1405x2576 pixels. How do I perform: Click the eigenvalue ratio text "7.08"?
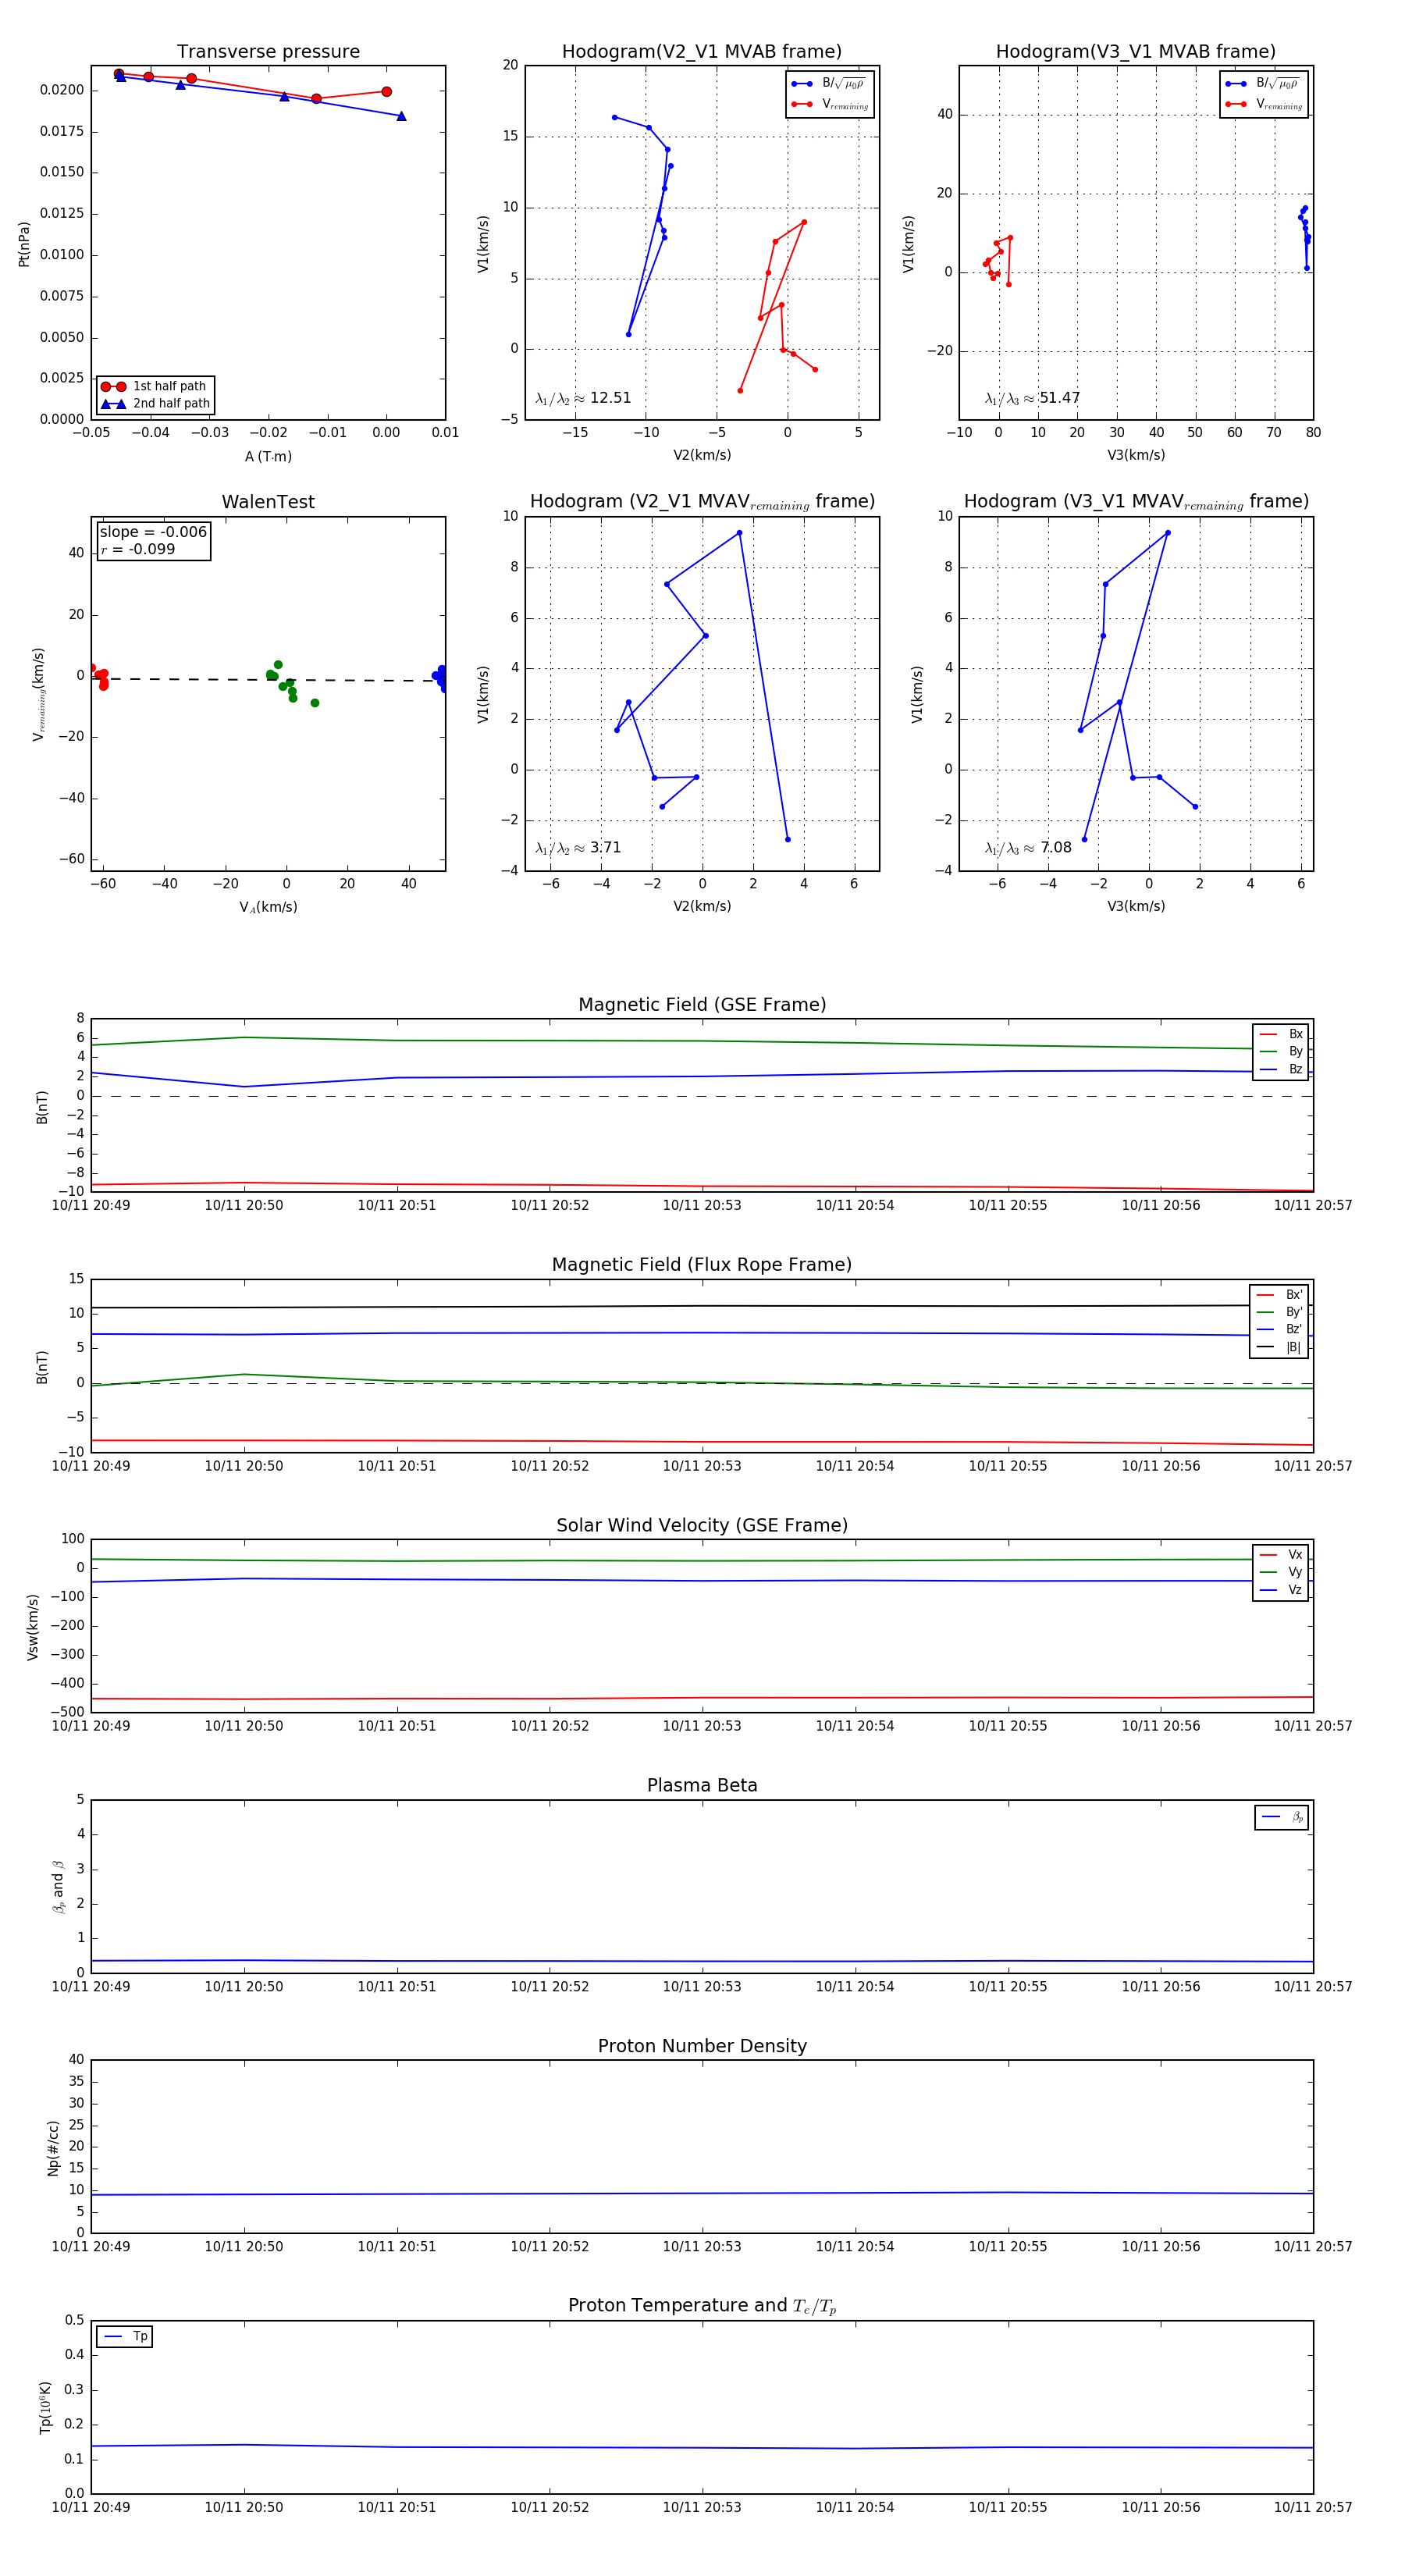point(1055,847)
